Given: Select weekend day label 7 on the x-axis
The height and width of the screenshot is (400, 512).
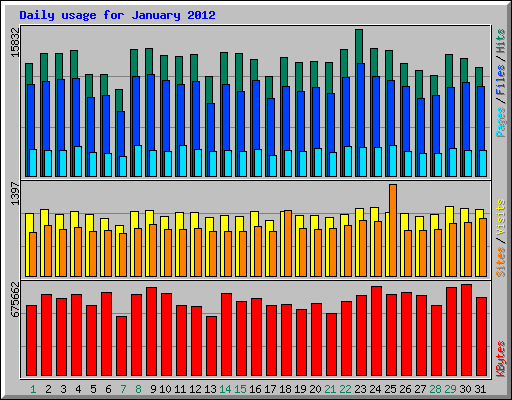Looking at the screenshot, I should point(123,389).
